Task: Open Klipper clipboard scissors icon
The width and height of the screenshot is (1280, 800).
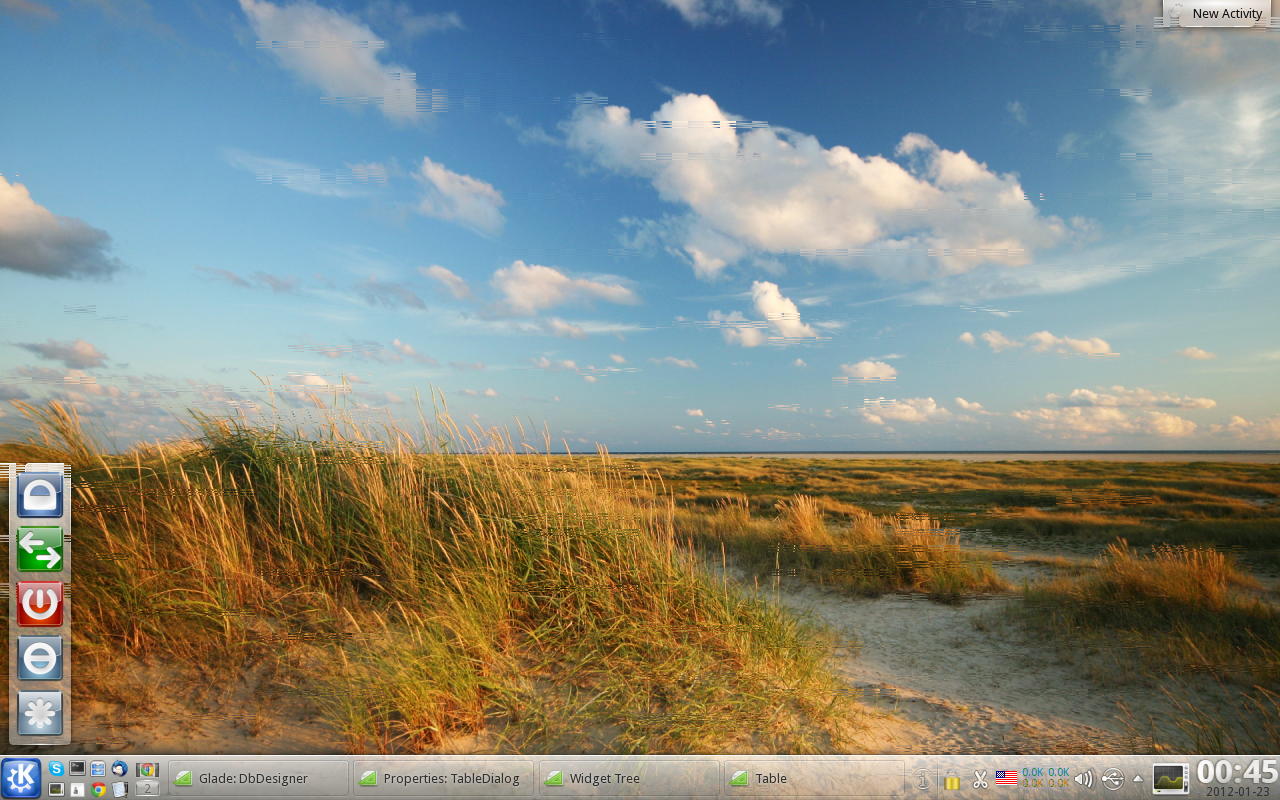Action: (x=980, y=779)
